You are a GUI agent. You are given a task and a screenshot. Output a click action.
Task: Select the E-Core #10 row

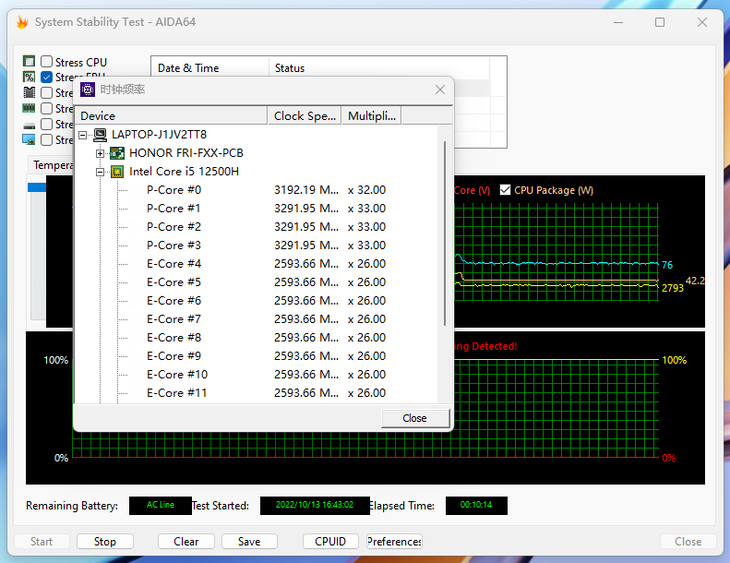256,375
